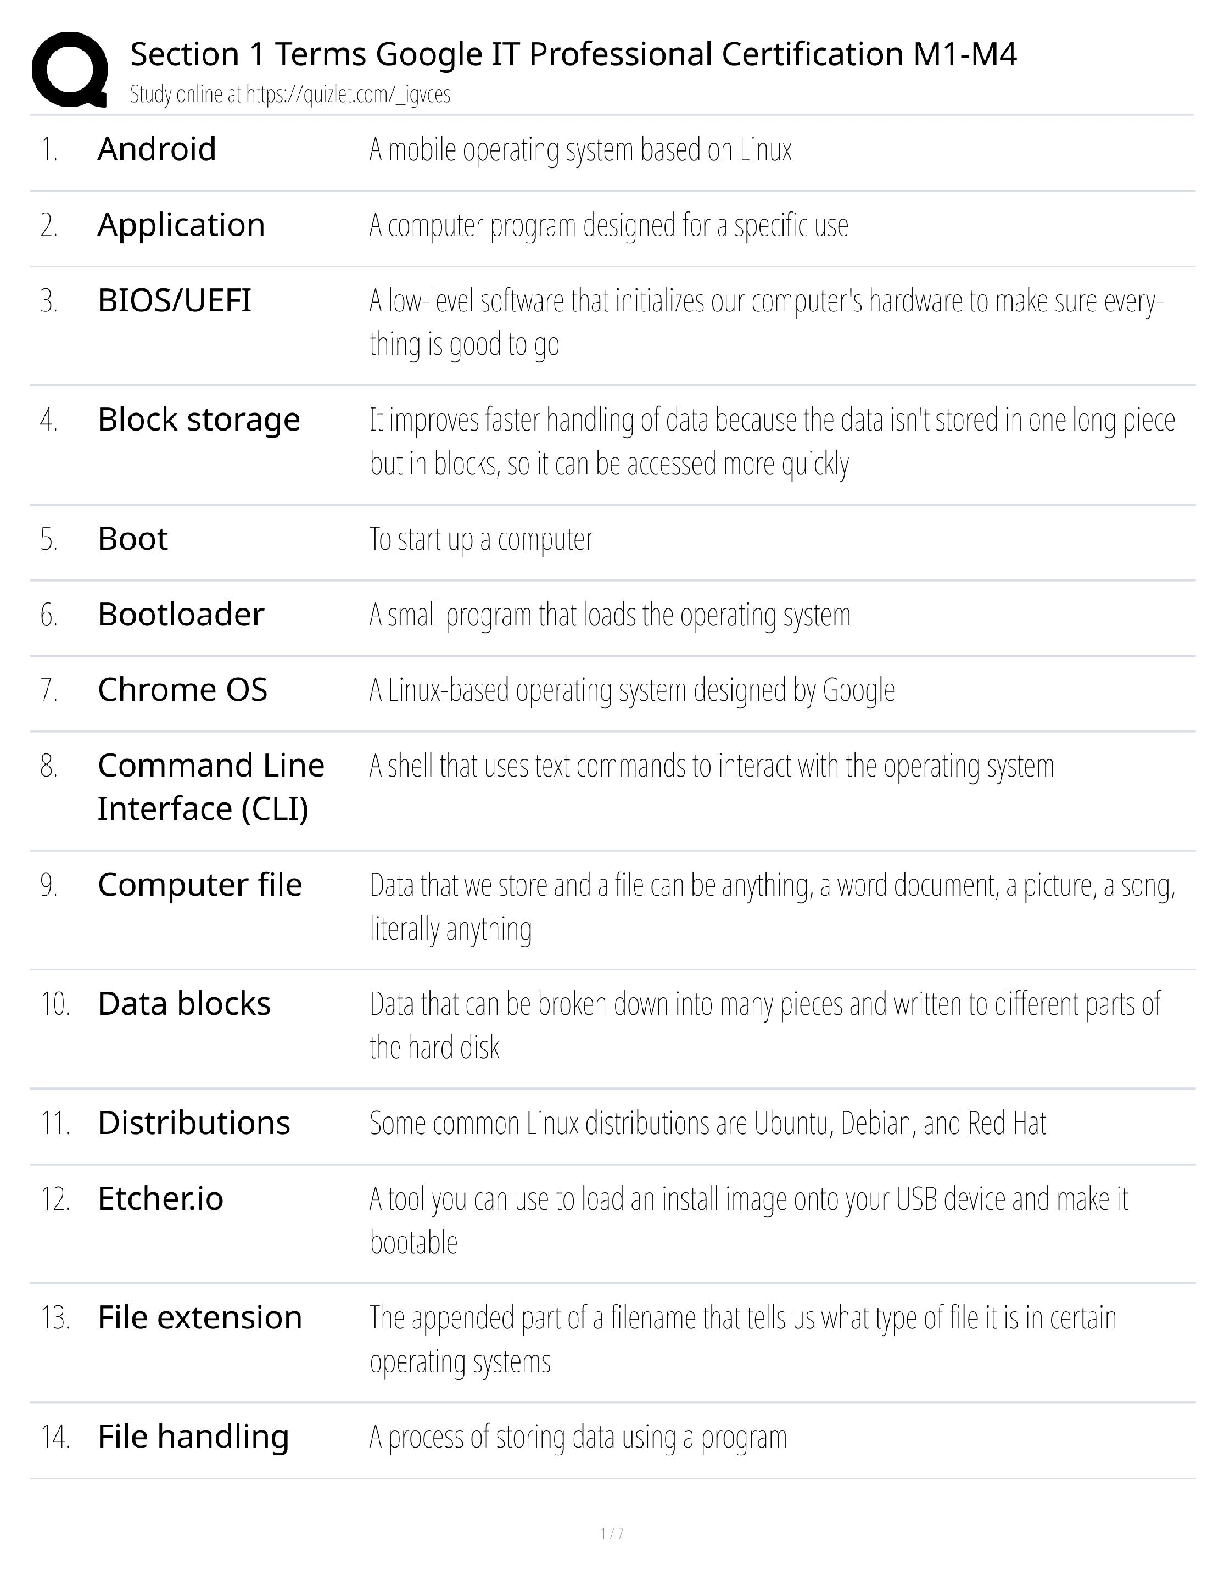Select the Chrome OS term
Image resolution: width=1224 pixels, height=1584 pixels.
coord(182,690)
